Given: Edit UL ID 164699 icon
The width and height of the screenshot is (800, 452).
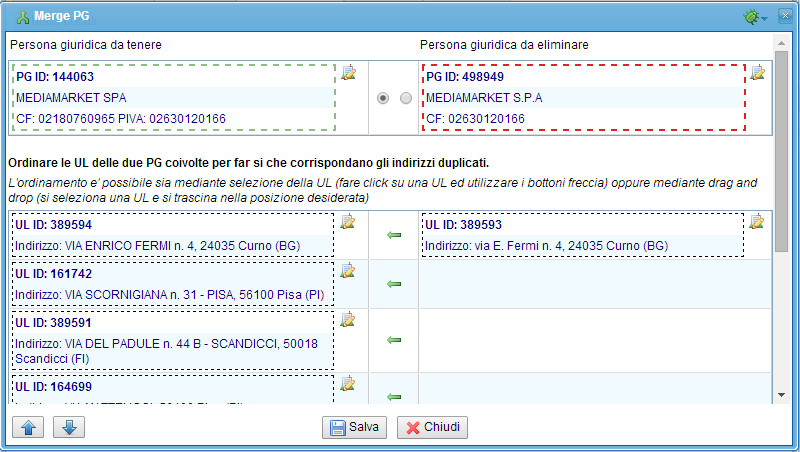Looking at the screenshot, I should (x=347, y=384).
